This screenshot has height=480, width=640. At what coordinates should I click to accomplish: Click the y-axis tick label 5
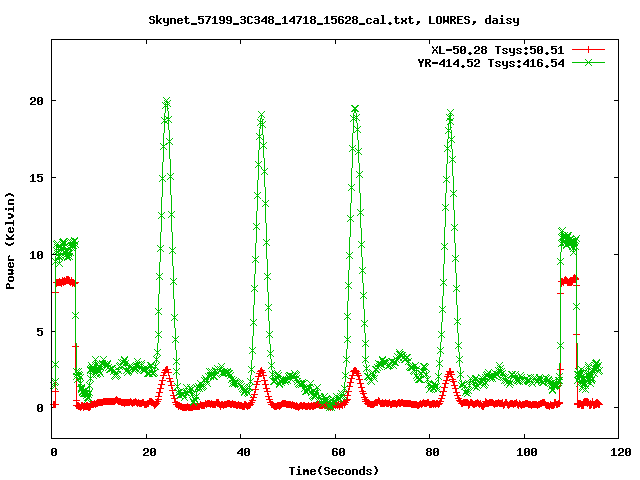click(40, 332)
